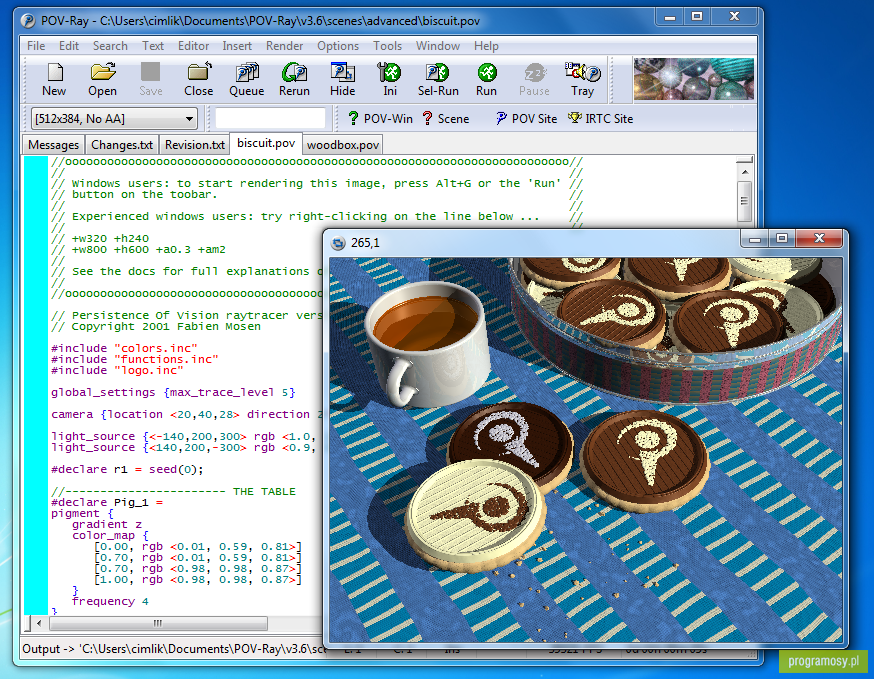Click the Output path in status bar
Screen dimensions: 874x679
(x=173, y=649)
